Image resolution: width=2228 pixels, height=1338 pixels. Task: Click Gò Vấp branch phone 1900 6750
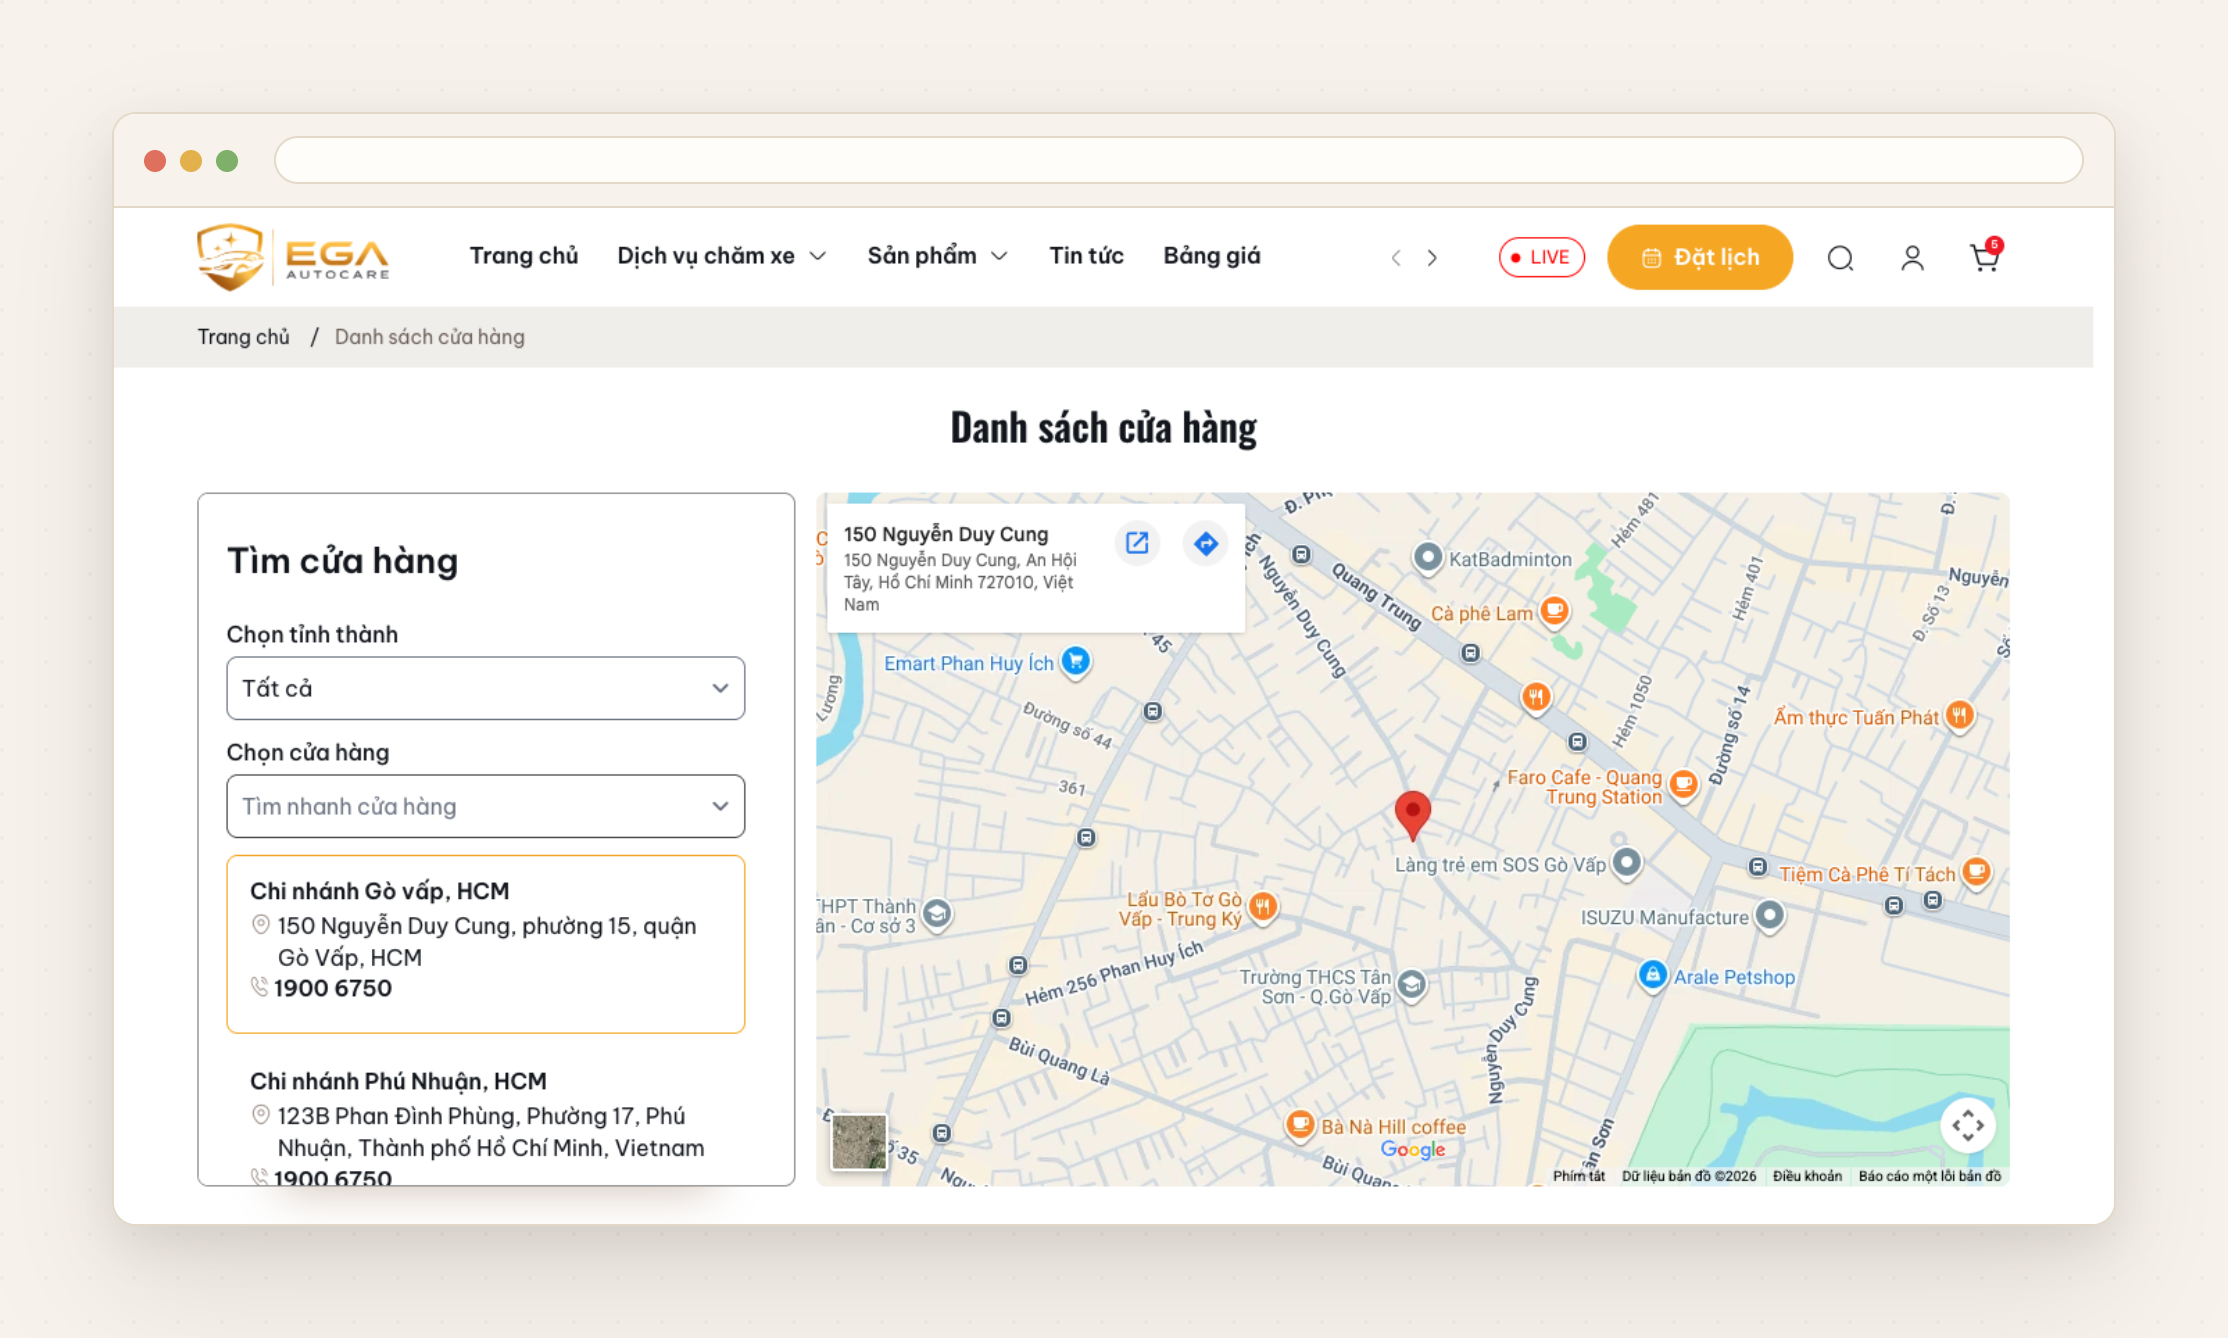click(x=332, y=988)
